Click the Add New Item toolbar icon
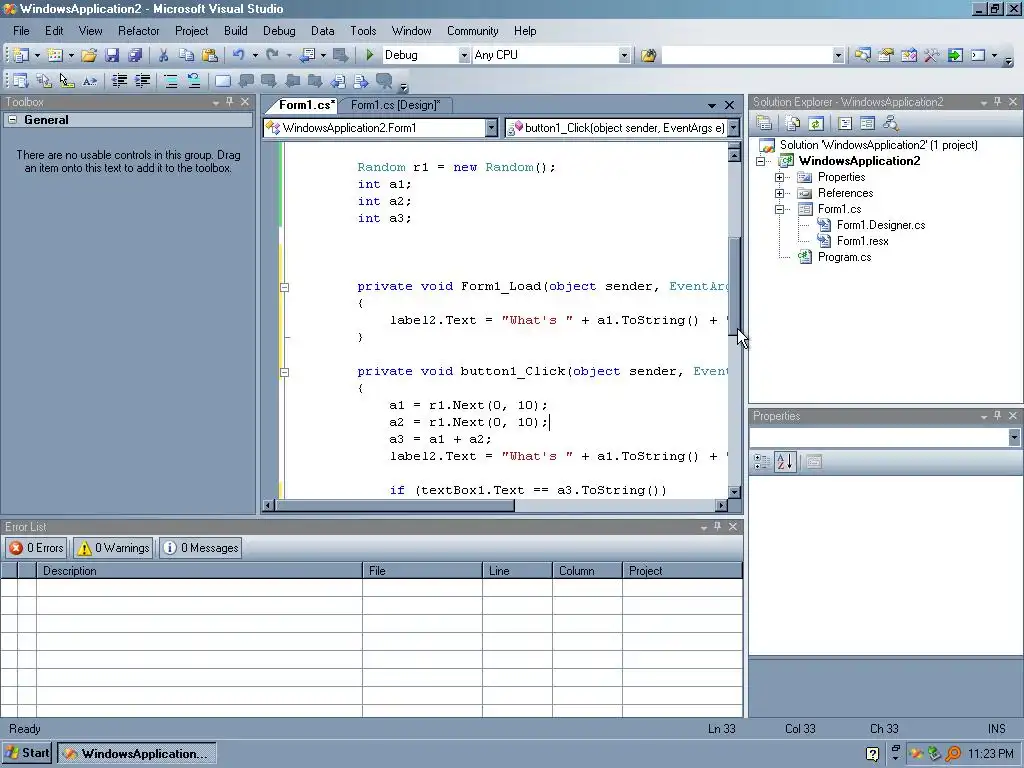1024x768 pixels. 56,56
